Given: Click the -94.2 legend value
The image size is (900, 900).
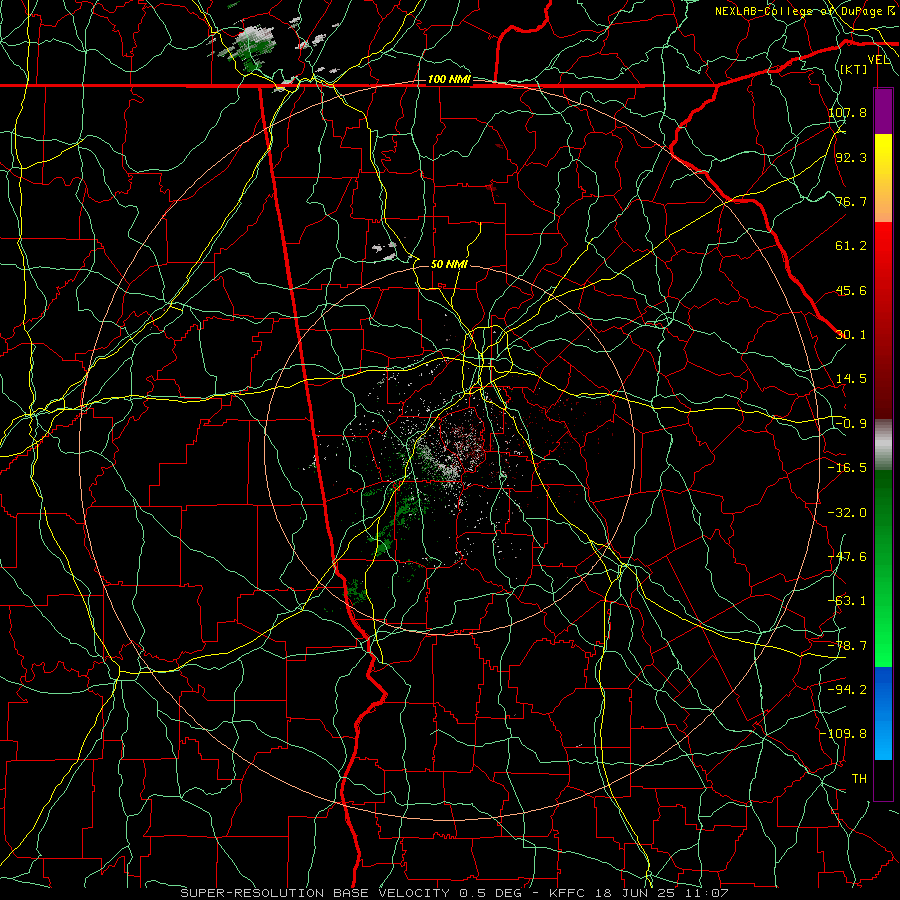Looking at the screenshot, I should coord(847,690).
